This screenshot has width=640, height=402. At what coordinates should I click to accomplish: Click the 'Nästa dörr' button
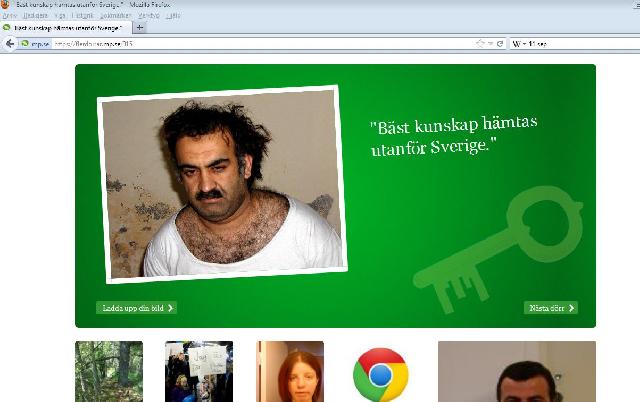550,308
